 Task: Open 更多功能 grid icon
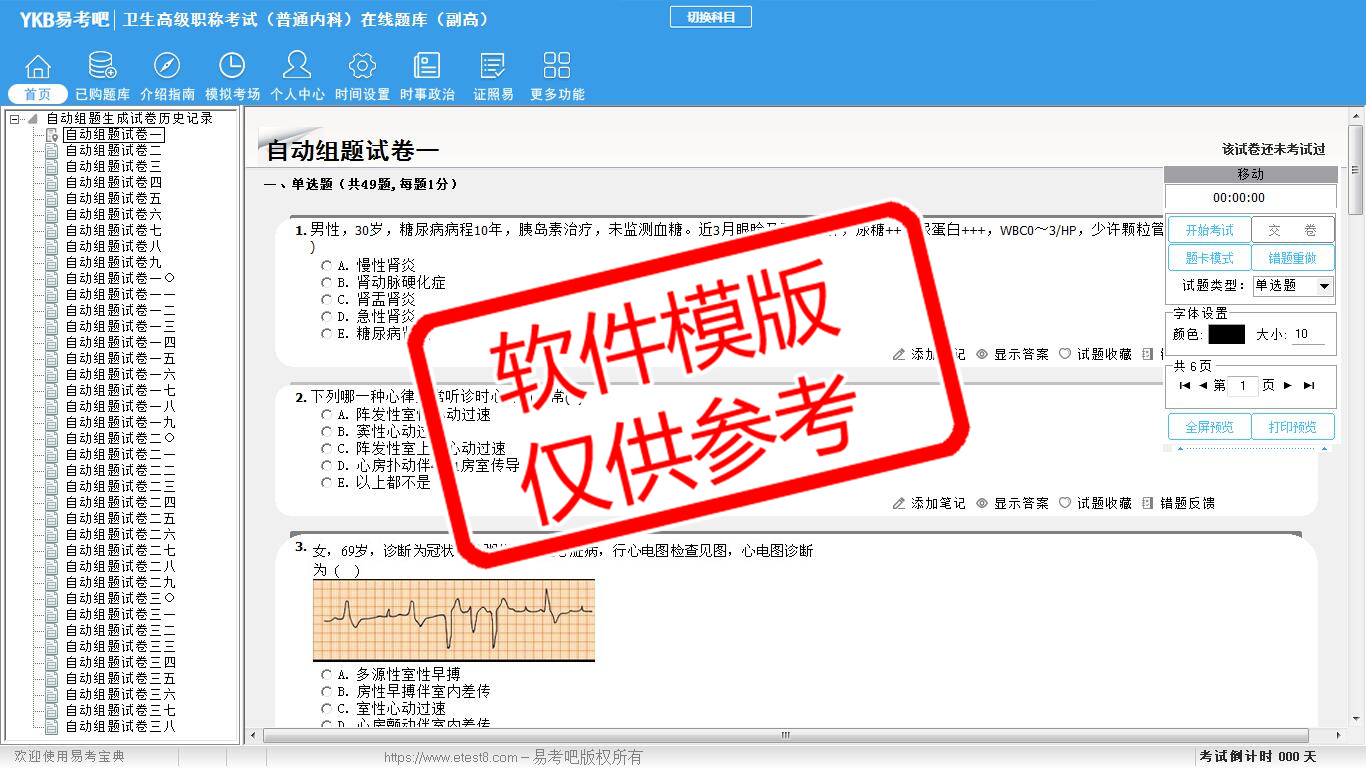[557, 67]
